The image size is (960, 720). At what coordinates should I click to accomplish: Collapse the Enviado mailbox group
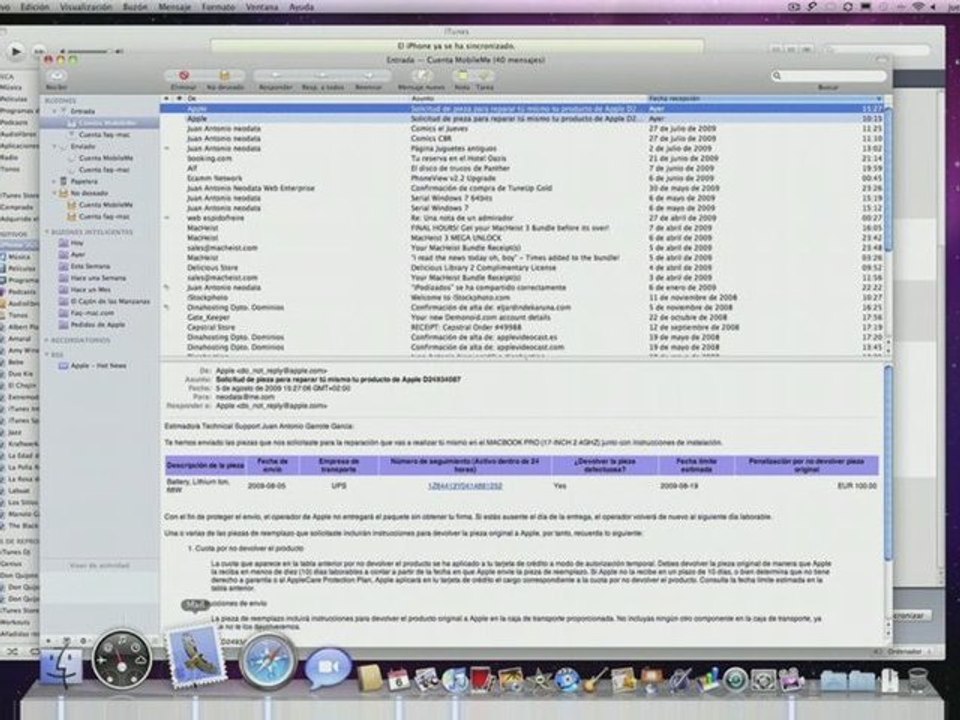54,147
